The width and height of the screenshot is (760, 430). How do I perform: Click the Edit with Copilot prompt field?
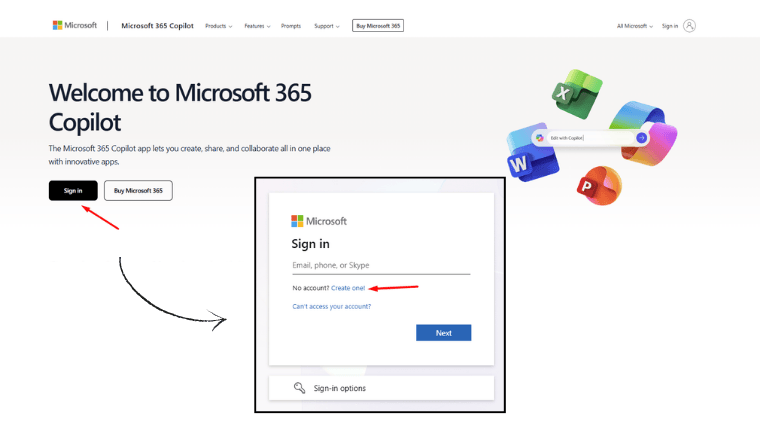coord(590,138)
